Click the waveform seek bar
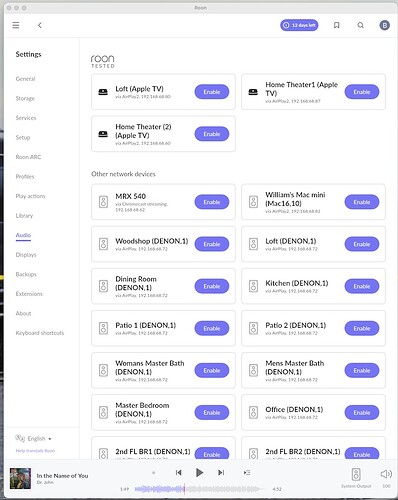Image resolution: width=398 pixels, height=500 pixels. pos(201,489)
